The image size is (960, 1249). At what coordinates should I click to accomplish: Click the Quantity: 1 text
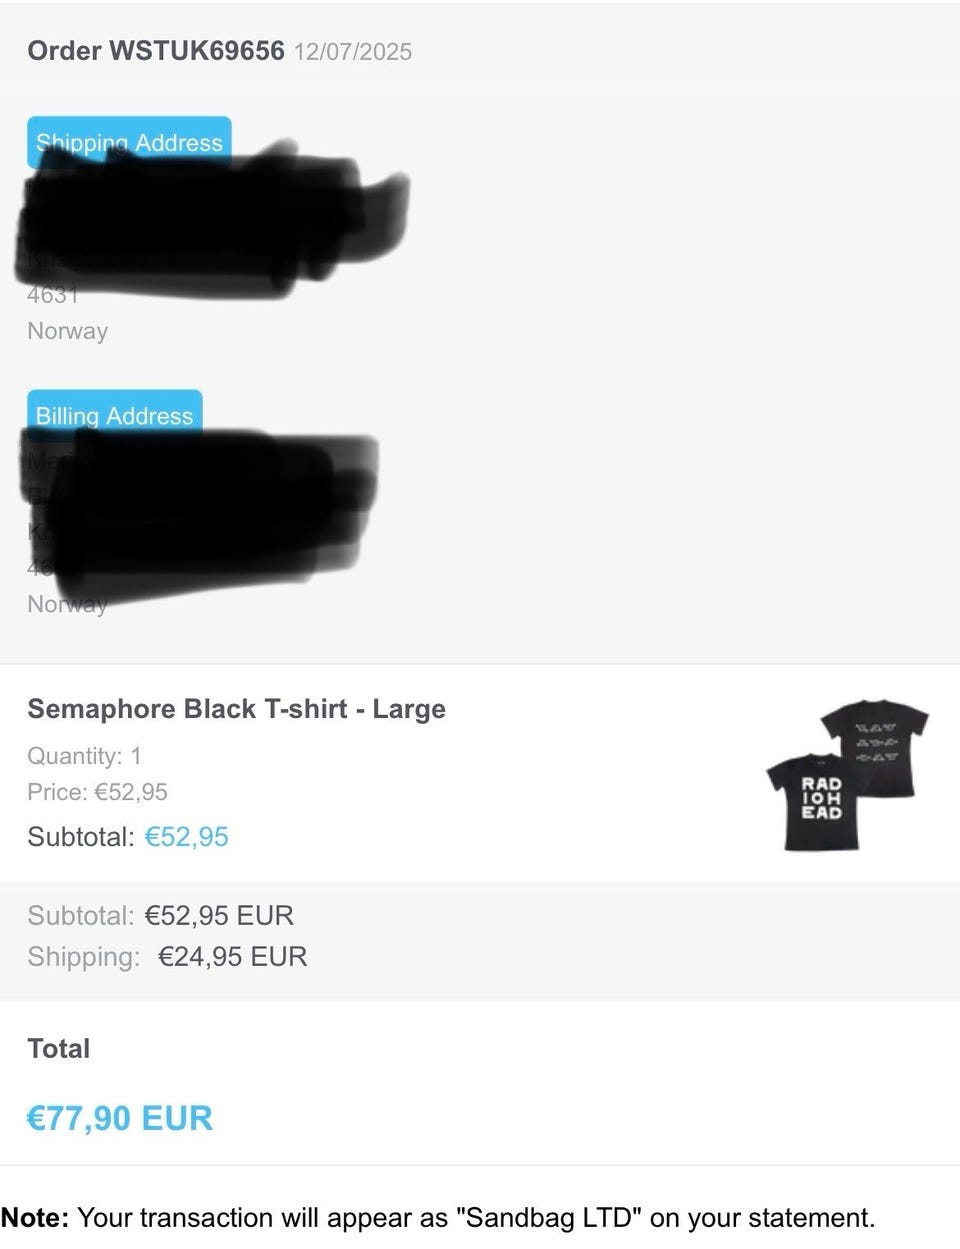(x=84, y=756)
